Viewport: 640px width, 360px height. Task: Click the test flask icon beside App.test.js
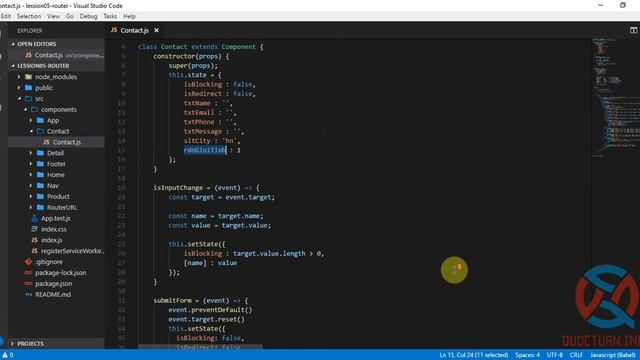tap(34, 218)
